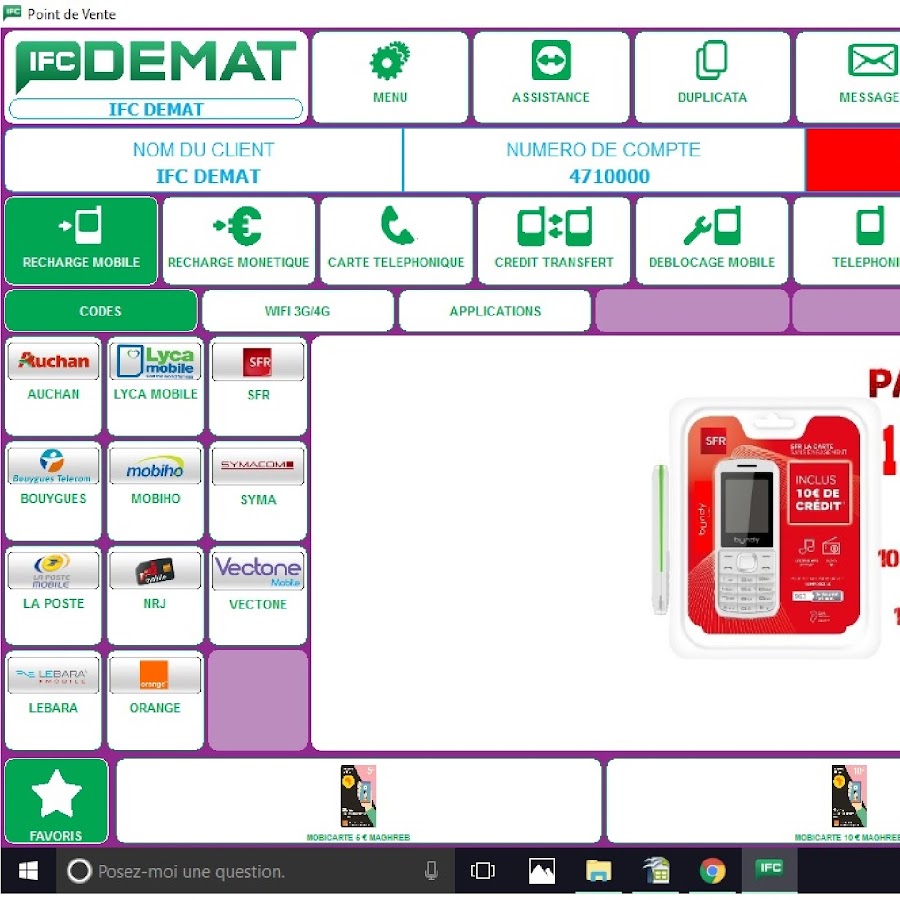
Task: Click Cortana microphone icon
Action: tap(431, 871)
